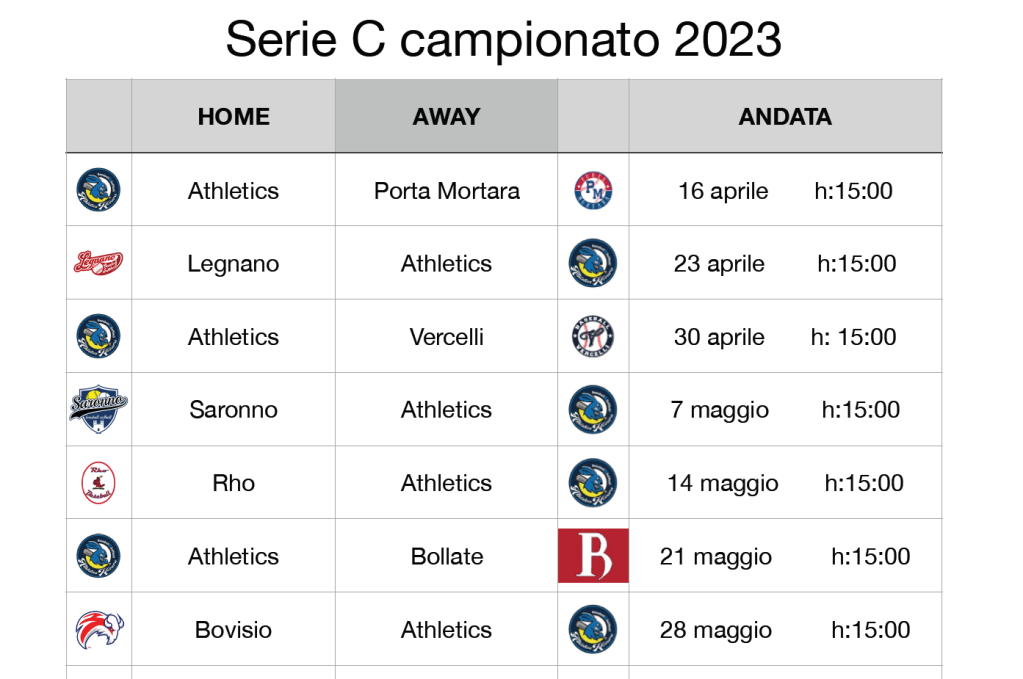This screenshot has width=1023, height=679.
Task: Select the AWAY column header
Action: [x=446, y=117]
